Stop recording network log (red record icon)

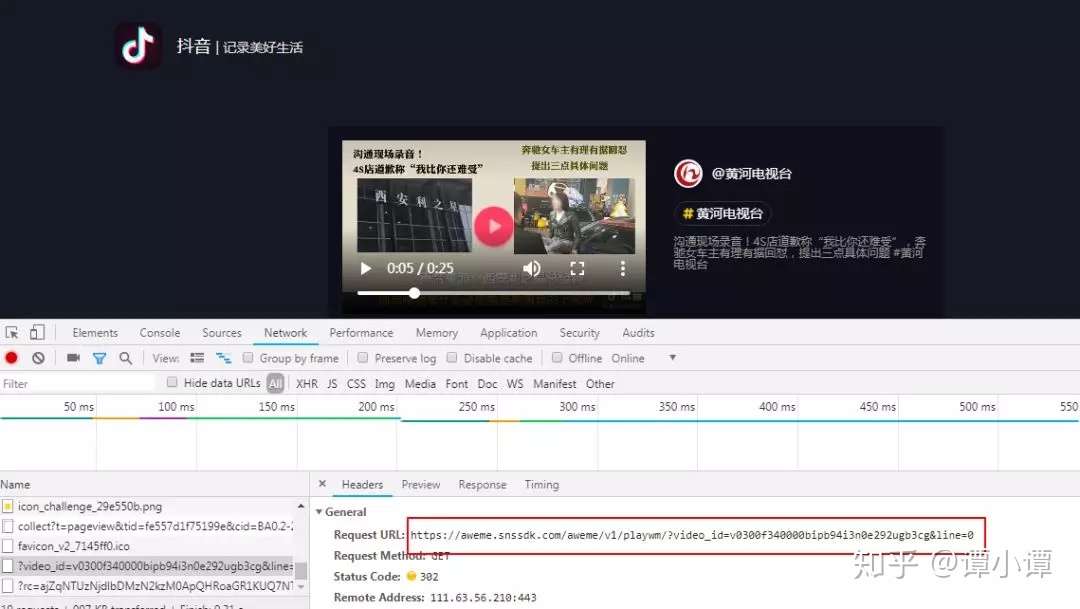pyautogui.click(x=11, y=357)
